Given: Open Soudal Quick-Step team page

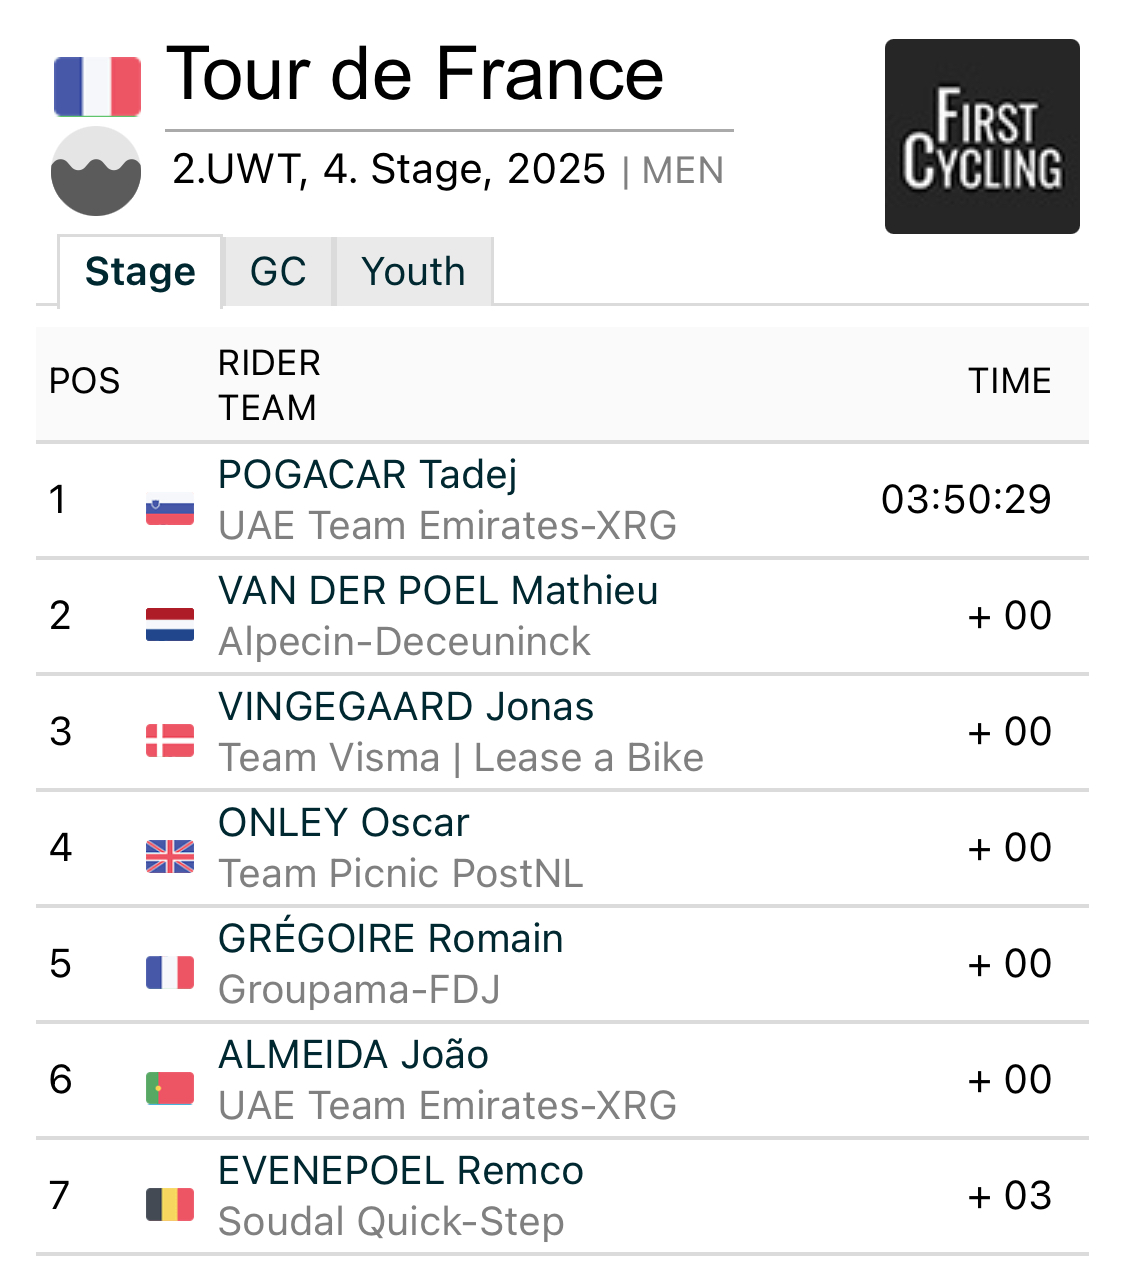Looking at the screenshot, I should coord(391,1222).
